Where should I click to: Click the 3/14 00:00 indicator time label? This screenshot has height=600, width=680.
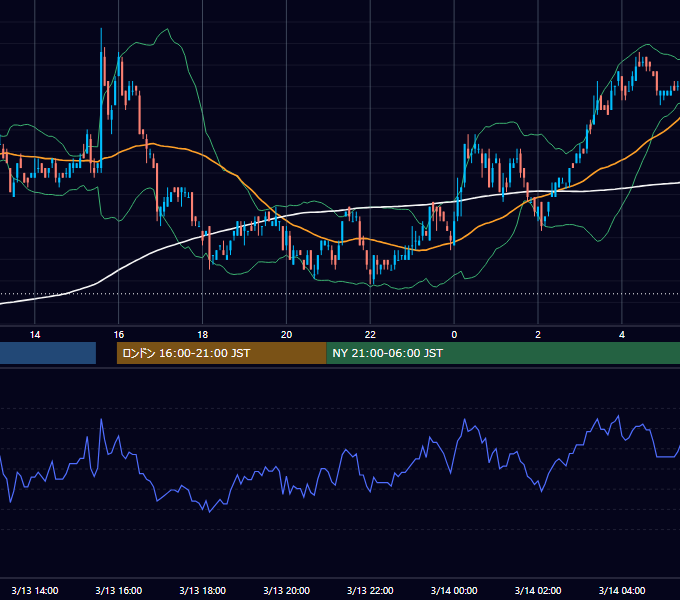click(x=454, y=590)
